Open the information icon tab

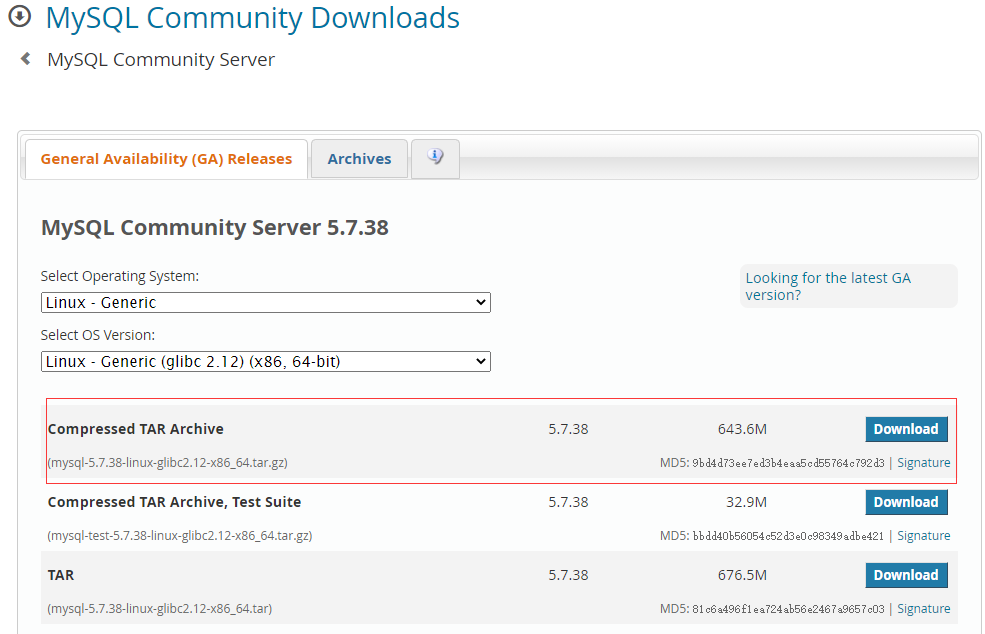point(435,158)
